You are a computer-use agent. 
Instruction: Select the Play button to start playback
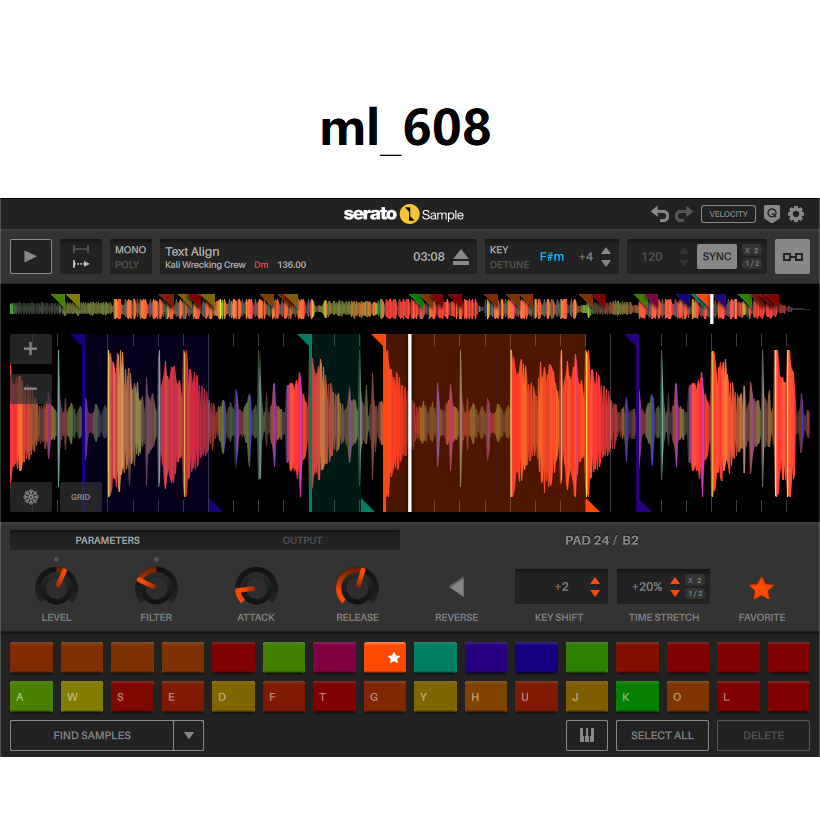[x=30, y=256]
